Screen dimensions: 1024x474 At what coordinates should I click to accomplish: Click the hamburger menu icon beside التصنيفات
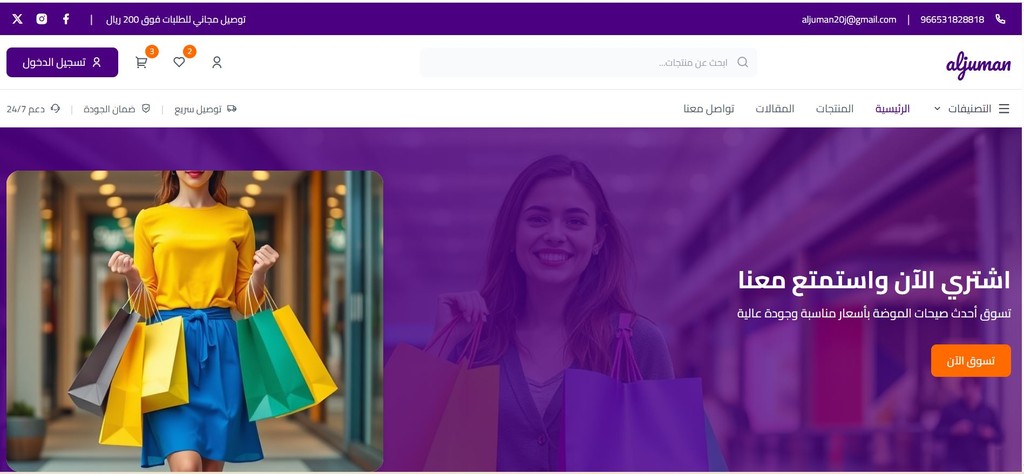click(x=1004, y=108)
